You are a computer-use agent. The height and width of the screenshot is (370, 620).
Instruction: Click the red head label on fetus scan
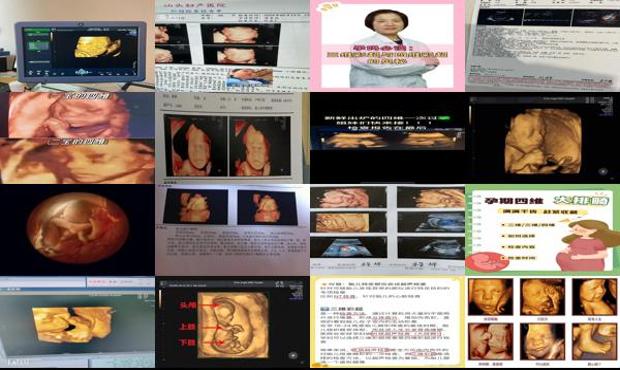coord(187,305)
